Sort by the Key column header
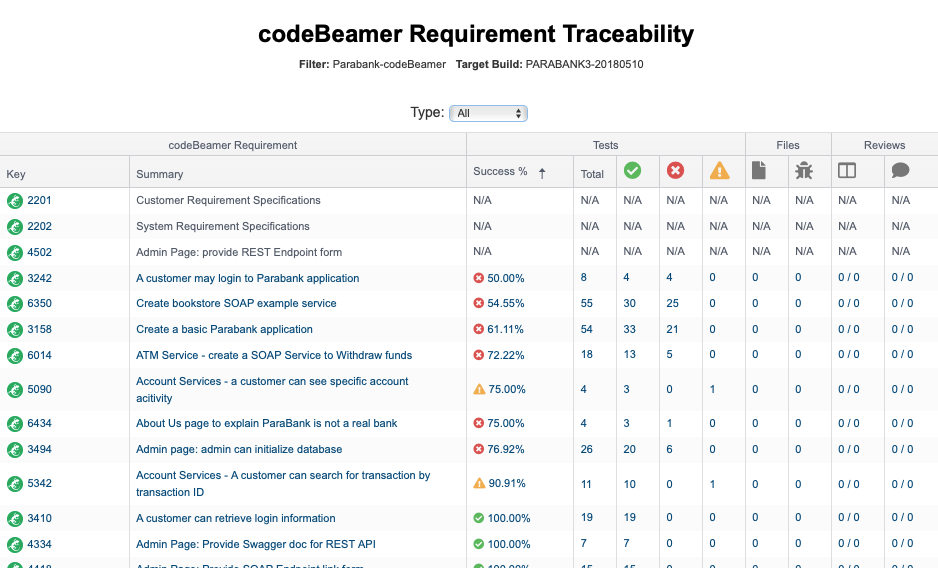Screen dimensions: 938x568 click(16, 174)
